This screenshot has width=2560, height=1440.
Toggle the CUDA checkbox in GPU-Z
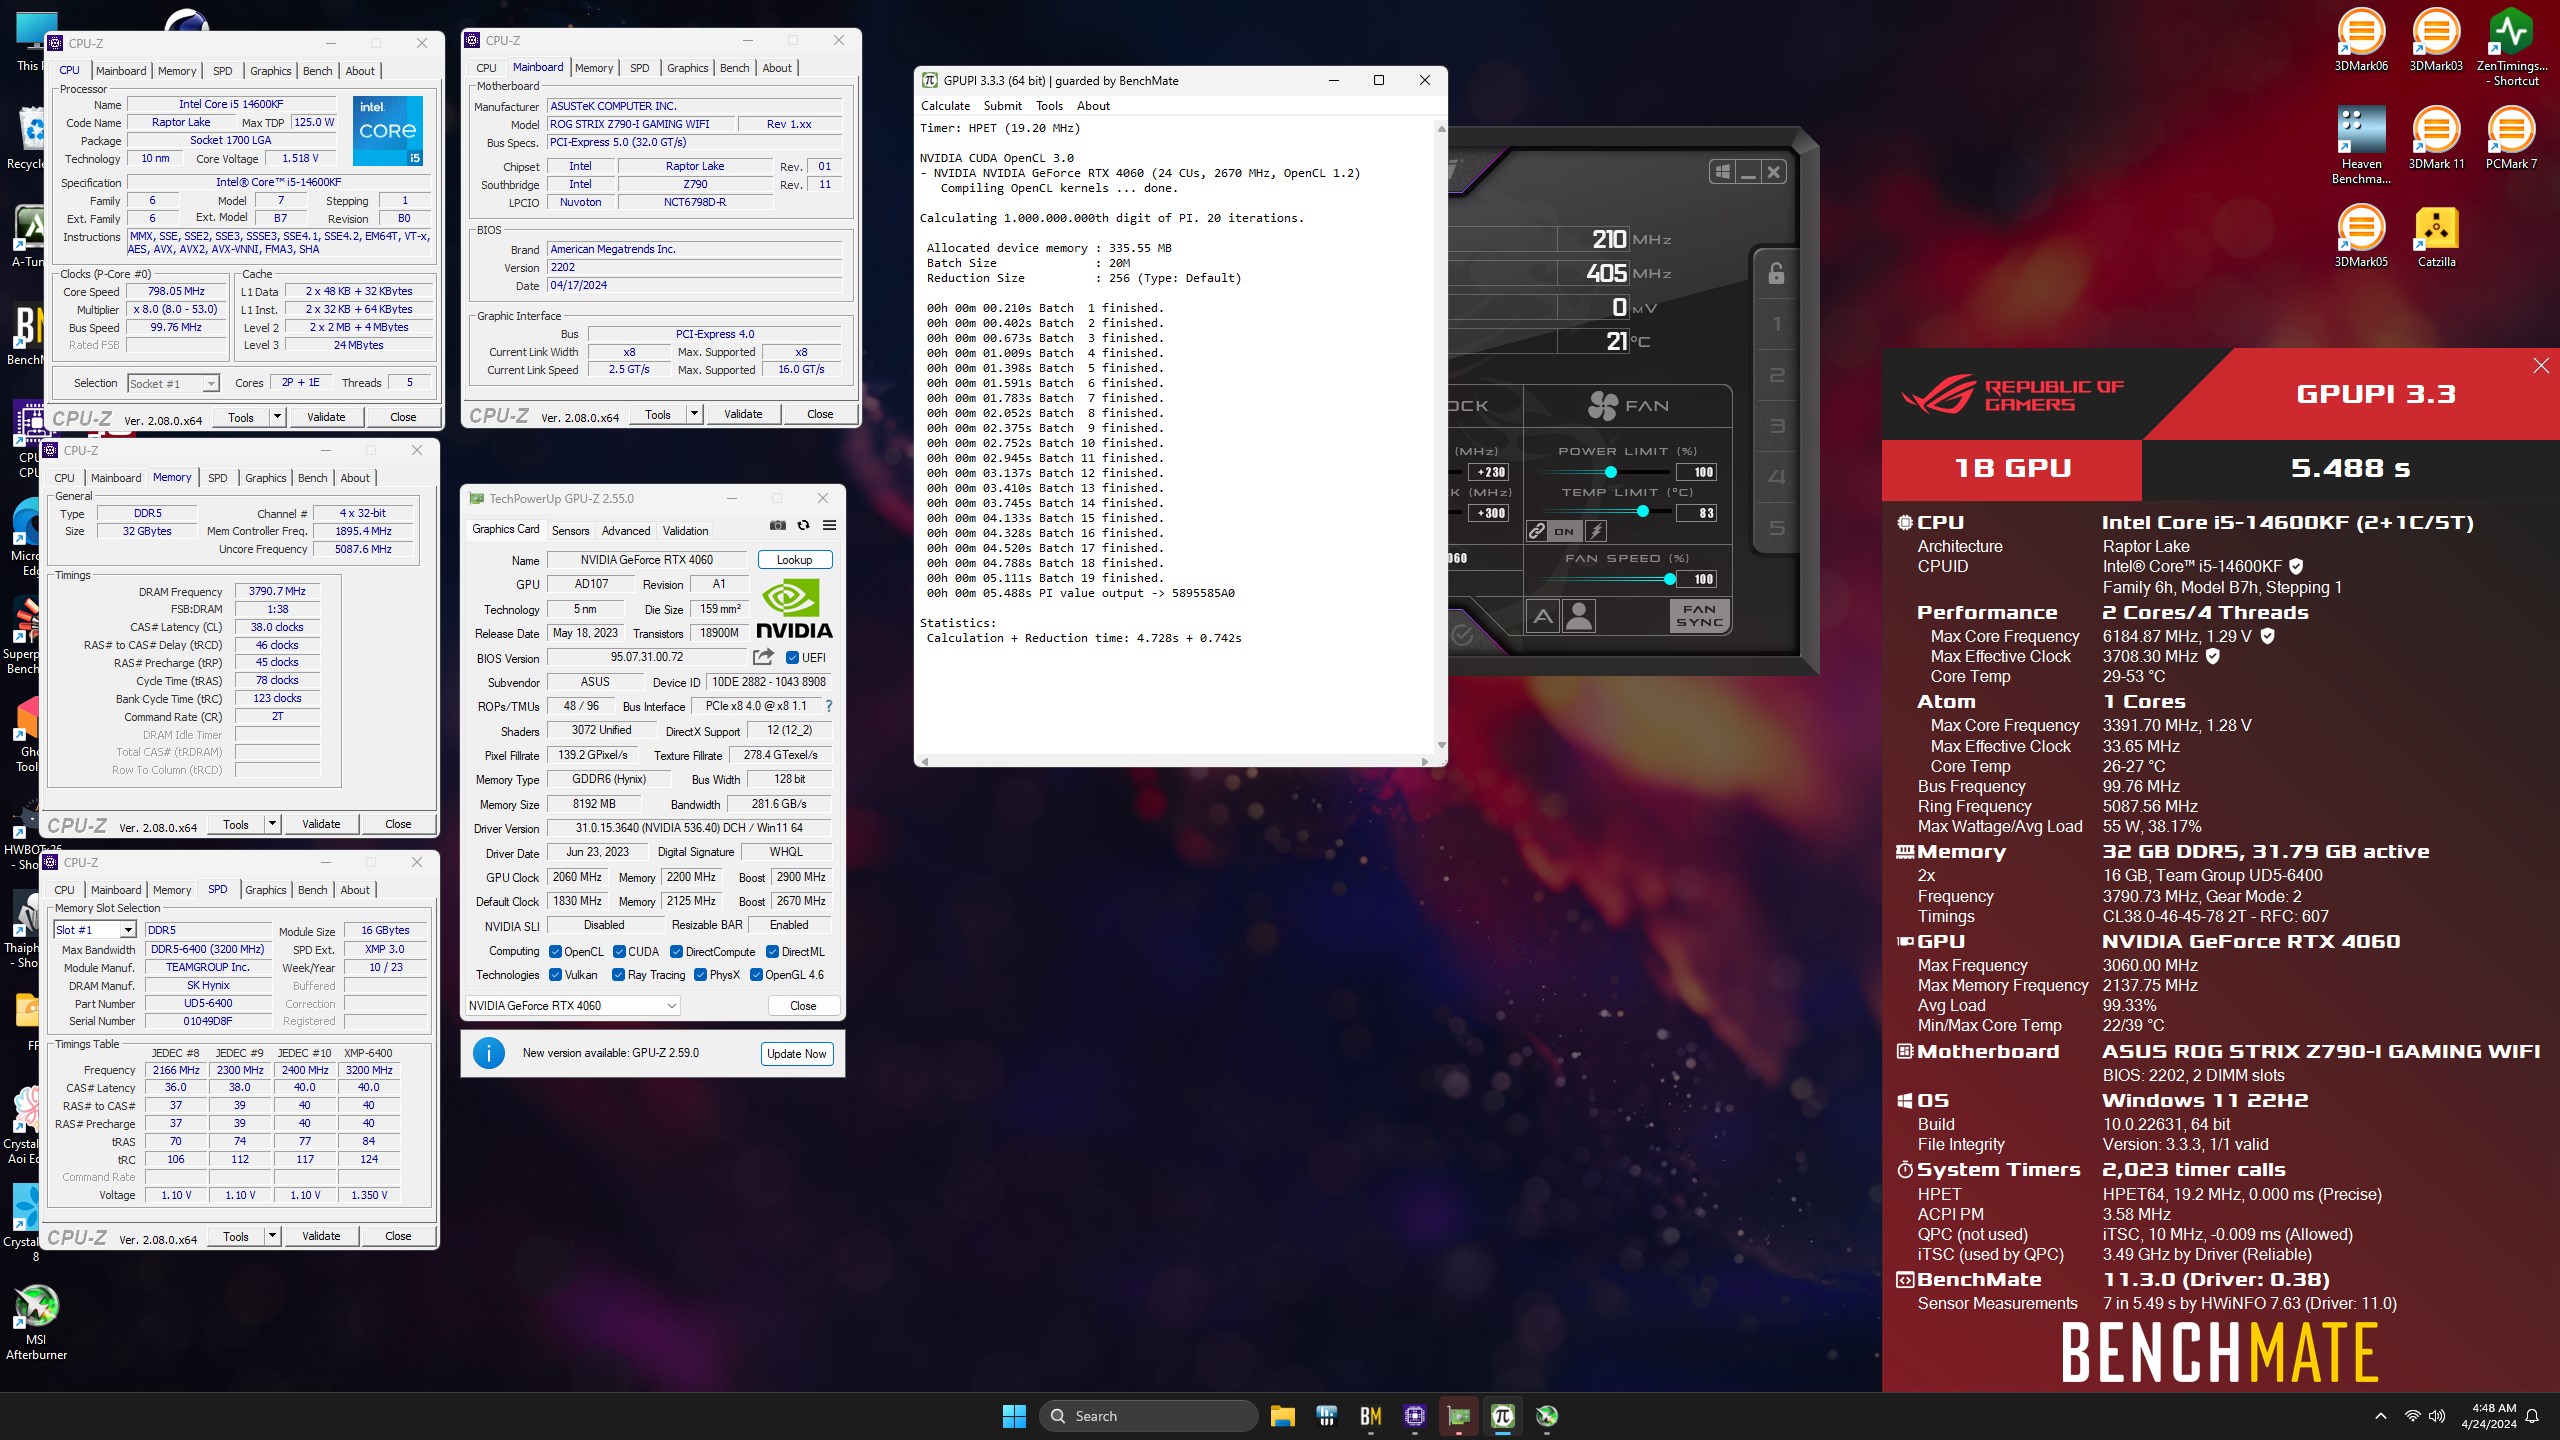tap(619, 952)
